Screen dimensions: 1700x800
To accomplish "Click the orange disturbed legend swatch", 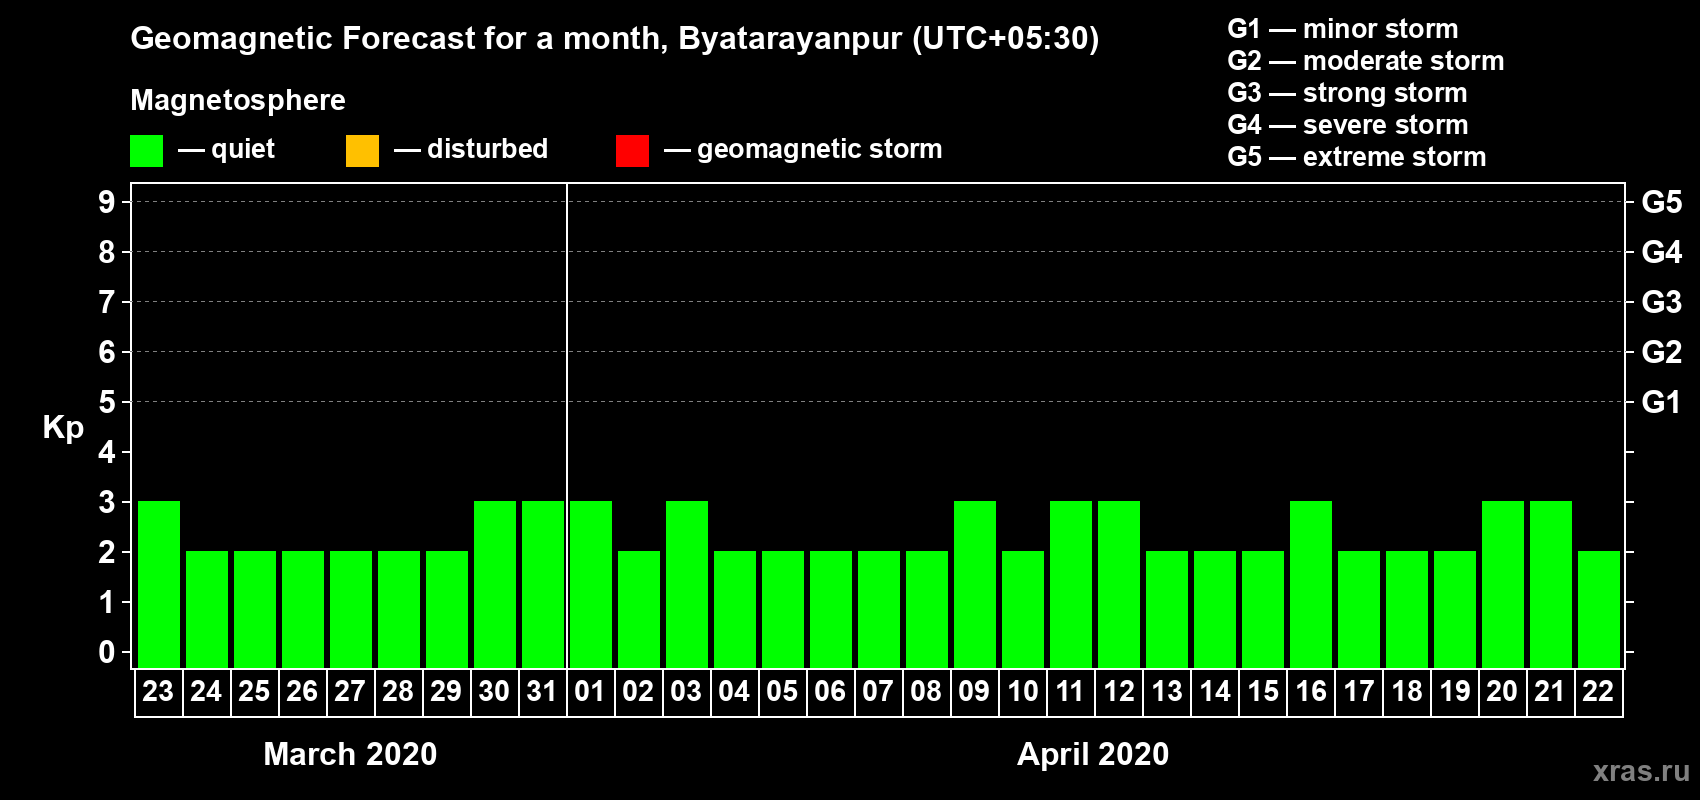I will coord(362,150).
